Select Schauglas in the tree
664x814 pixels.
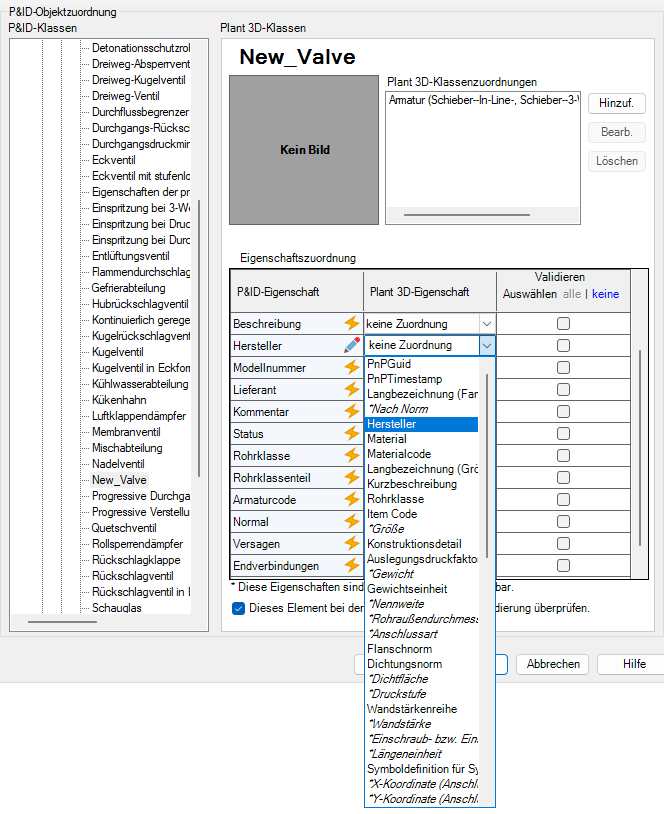pos(117,608)
